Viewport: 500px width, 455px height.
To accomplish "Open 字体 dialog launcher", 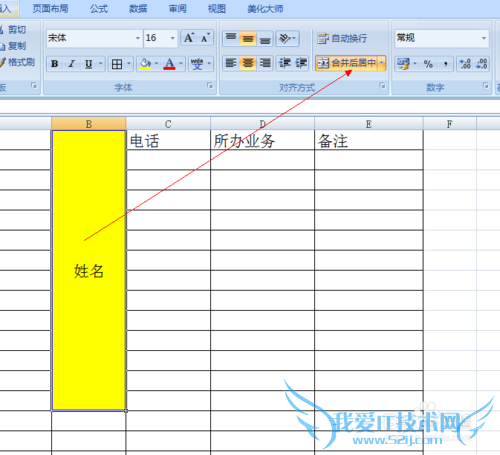I will pos(210,86).
